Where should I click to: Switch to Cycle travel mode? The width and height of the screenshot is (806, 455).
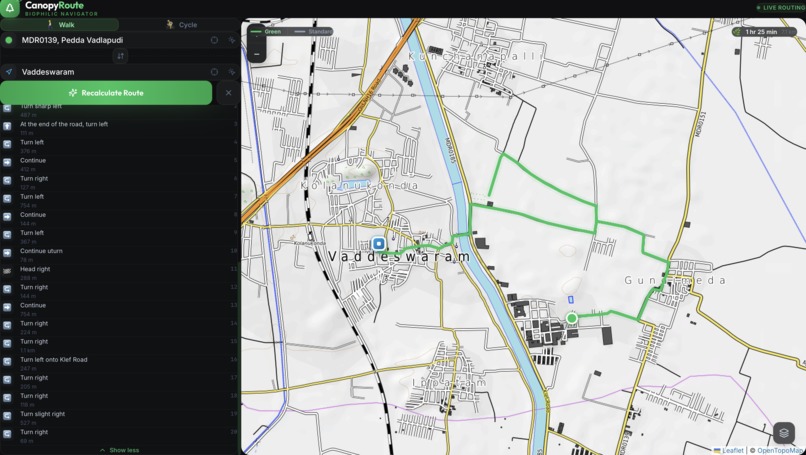(x=181, y=25)
